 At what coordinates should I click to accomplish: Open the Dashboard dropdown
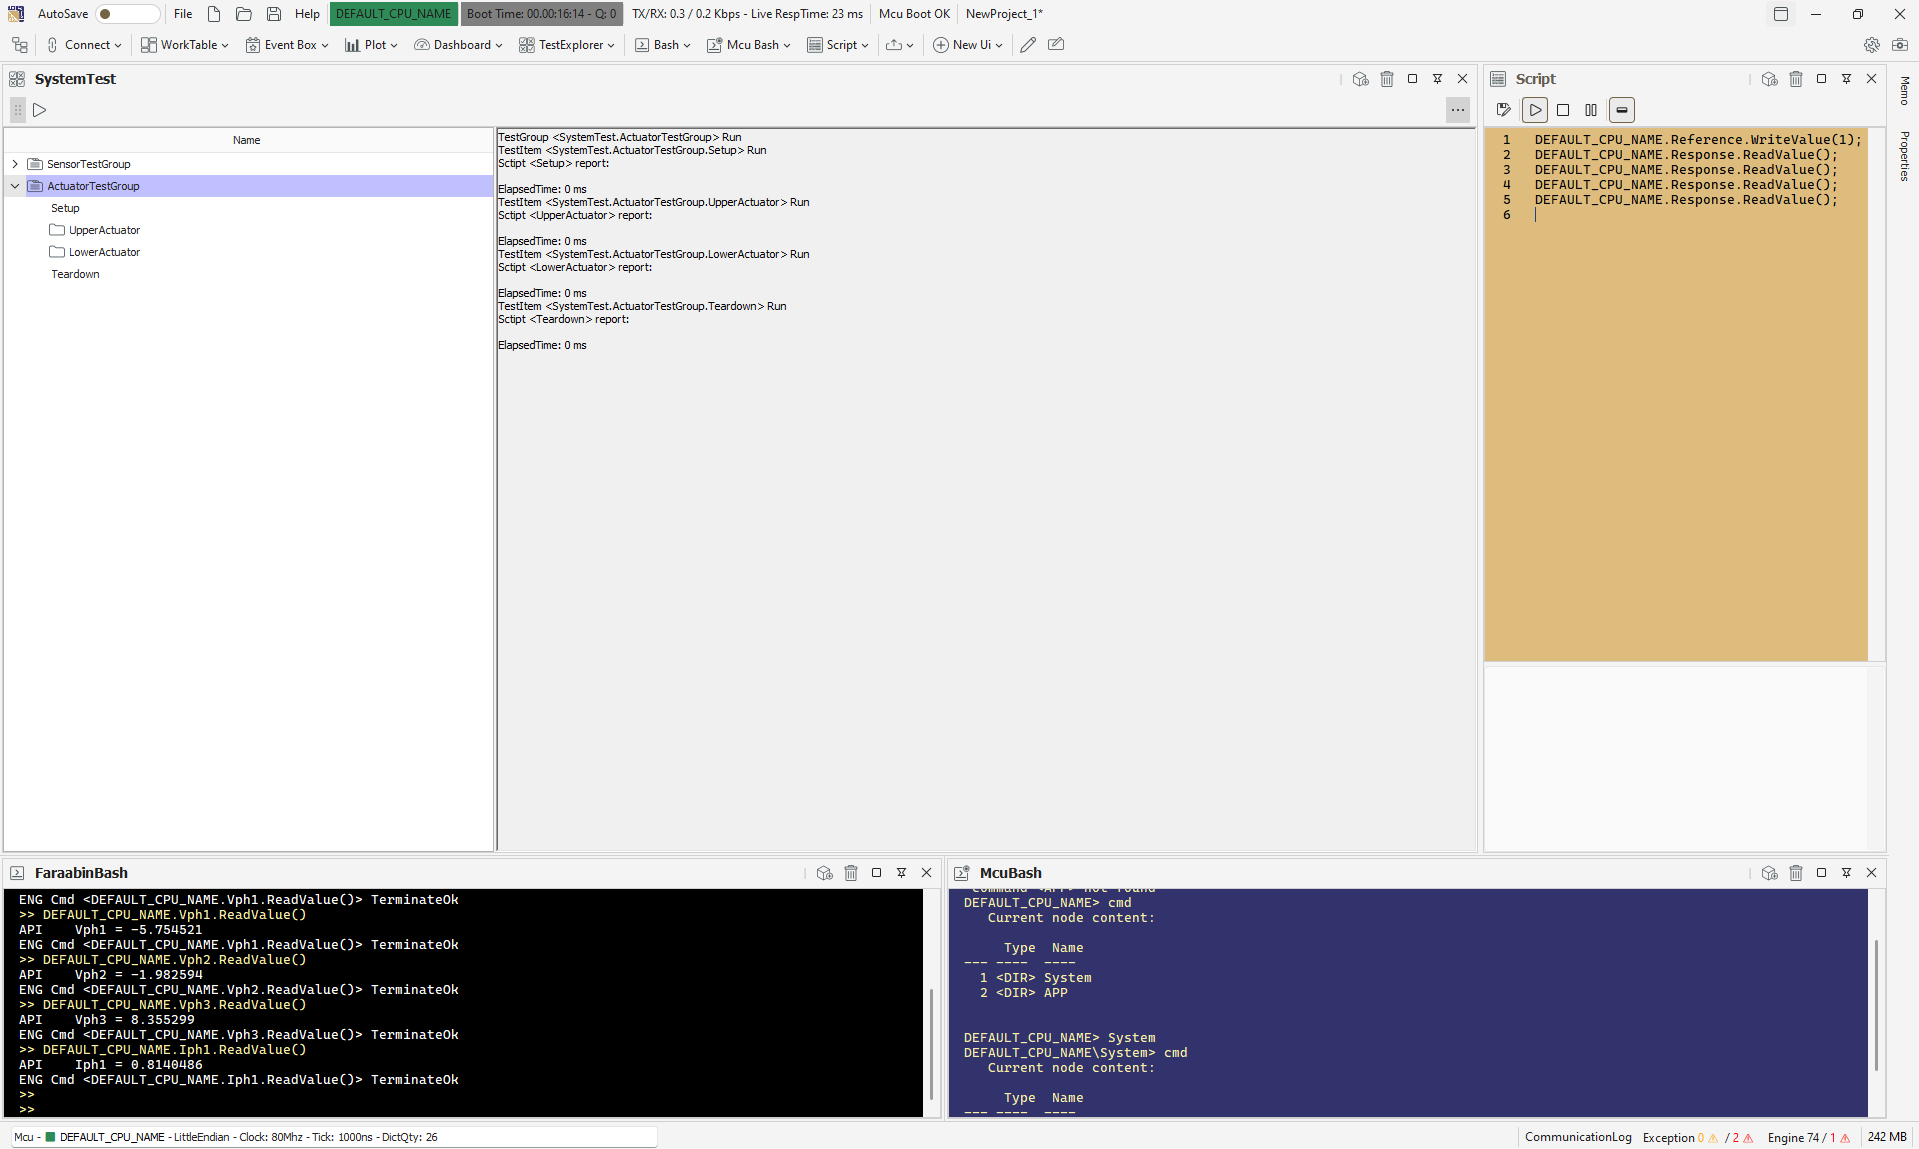[458, 45]
